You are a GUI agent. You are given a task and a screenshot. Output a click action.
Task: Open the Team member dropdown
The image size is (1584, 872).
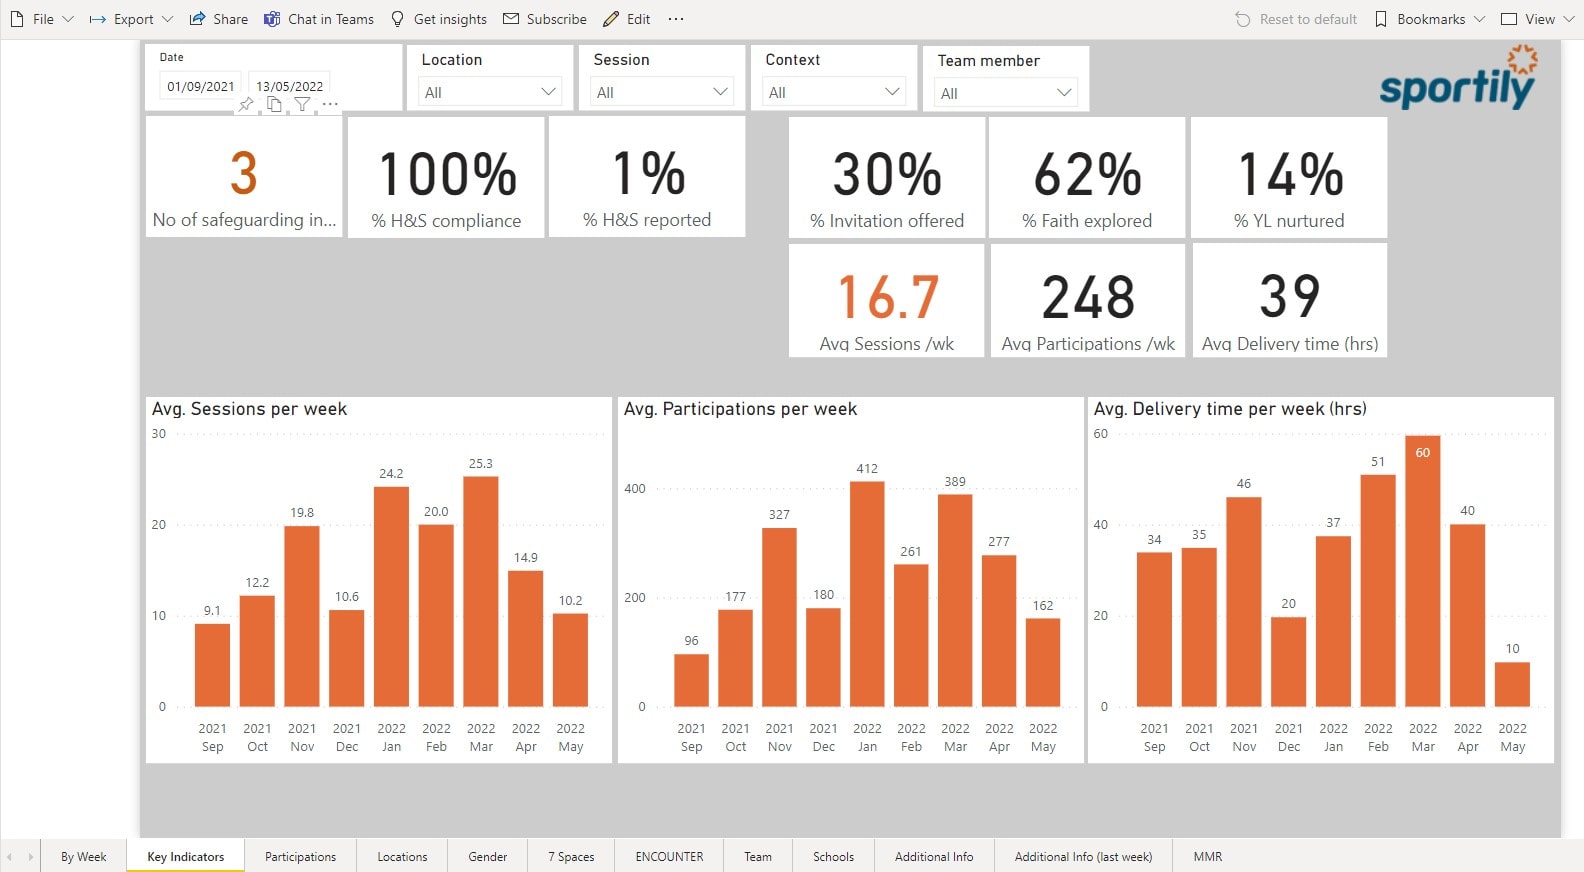[1005, 93]
